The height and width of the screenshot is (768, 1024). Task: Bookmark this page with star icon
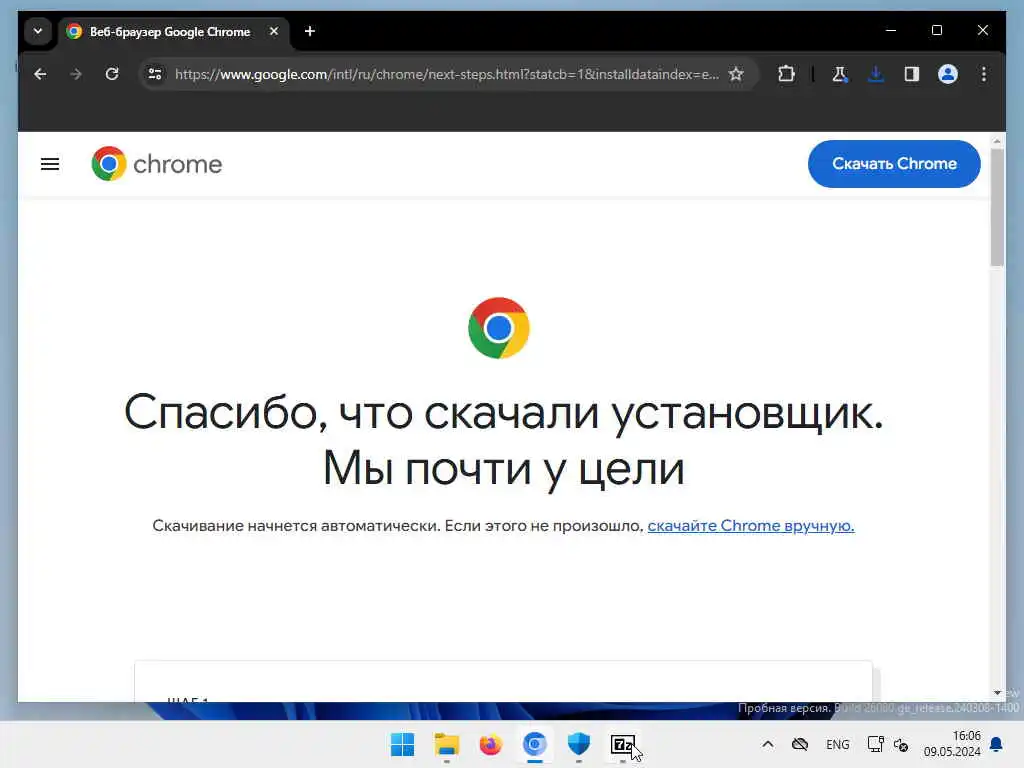click(736, 74)
